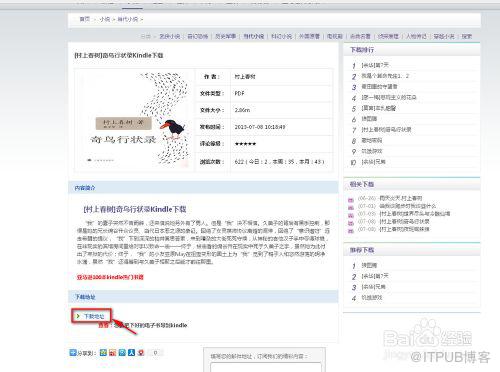Select 科幻小说 in the category menu

click(282, 36)
